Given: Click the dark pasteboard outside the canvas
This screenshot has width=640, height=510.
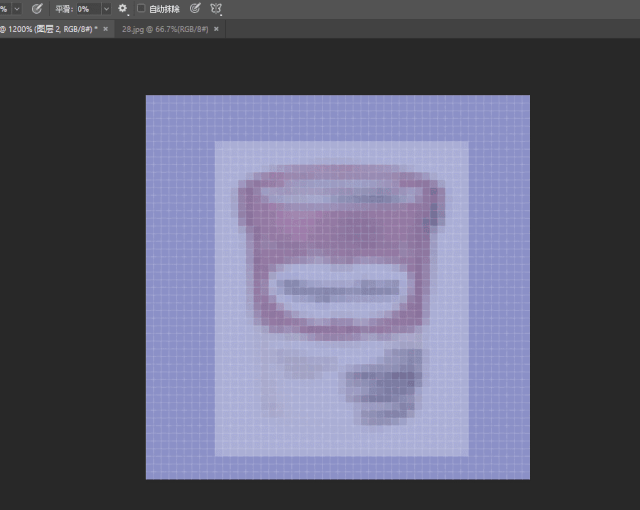Looking at the screenshot, I should click(70, 300).
